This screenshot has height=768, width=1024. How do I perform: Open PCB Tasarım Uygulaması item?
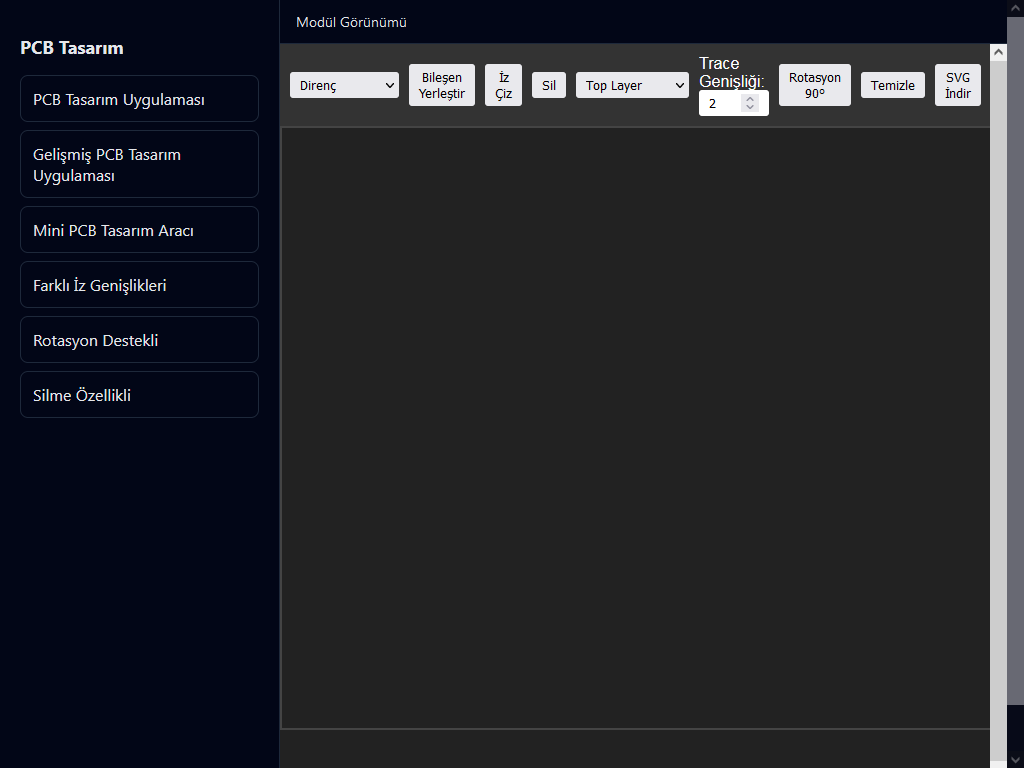coord(139,99)
